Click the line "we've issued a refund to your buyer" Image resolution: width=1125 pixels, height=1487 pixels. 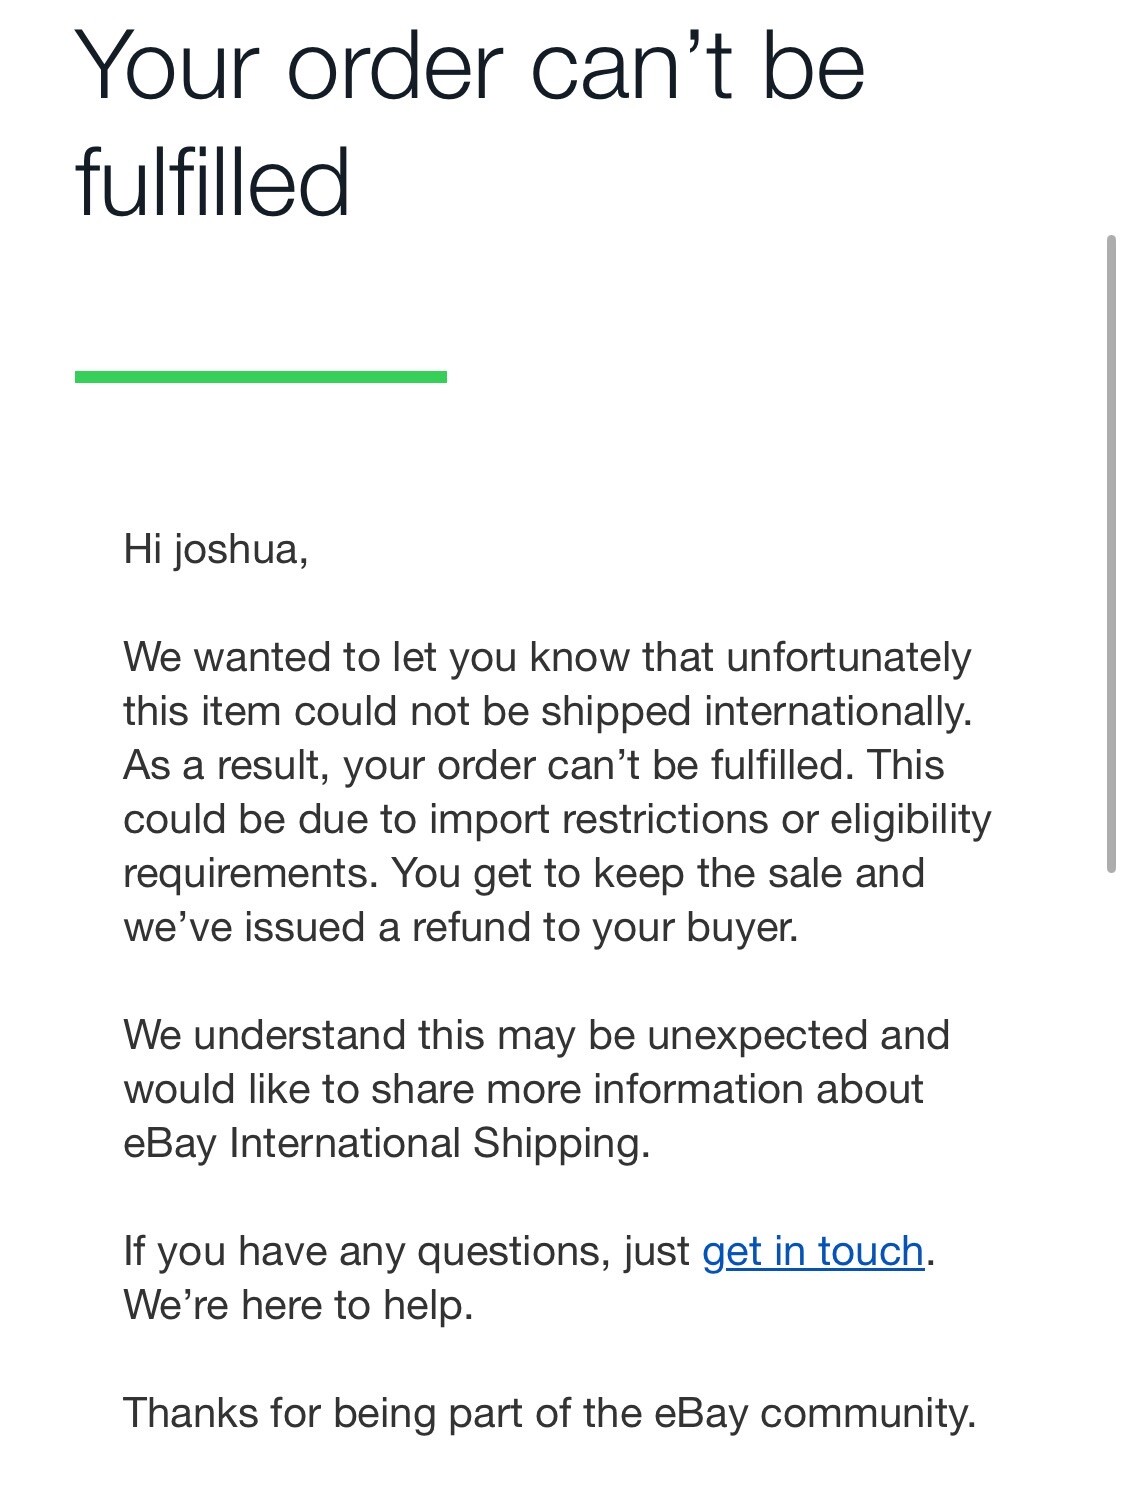pyautogui.click(x=460, y=928)
